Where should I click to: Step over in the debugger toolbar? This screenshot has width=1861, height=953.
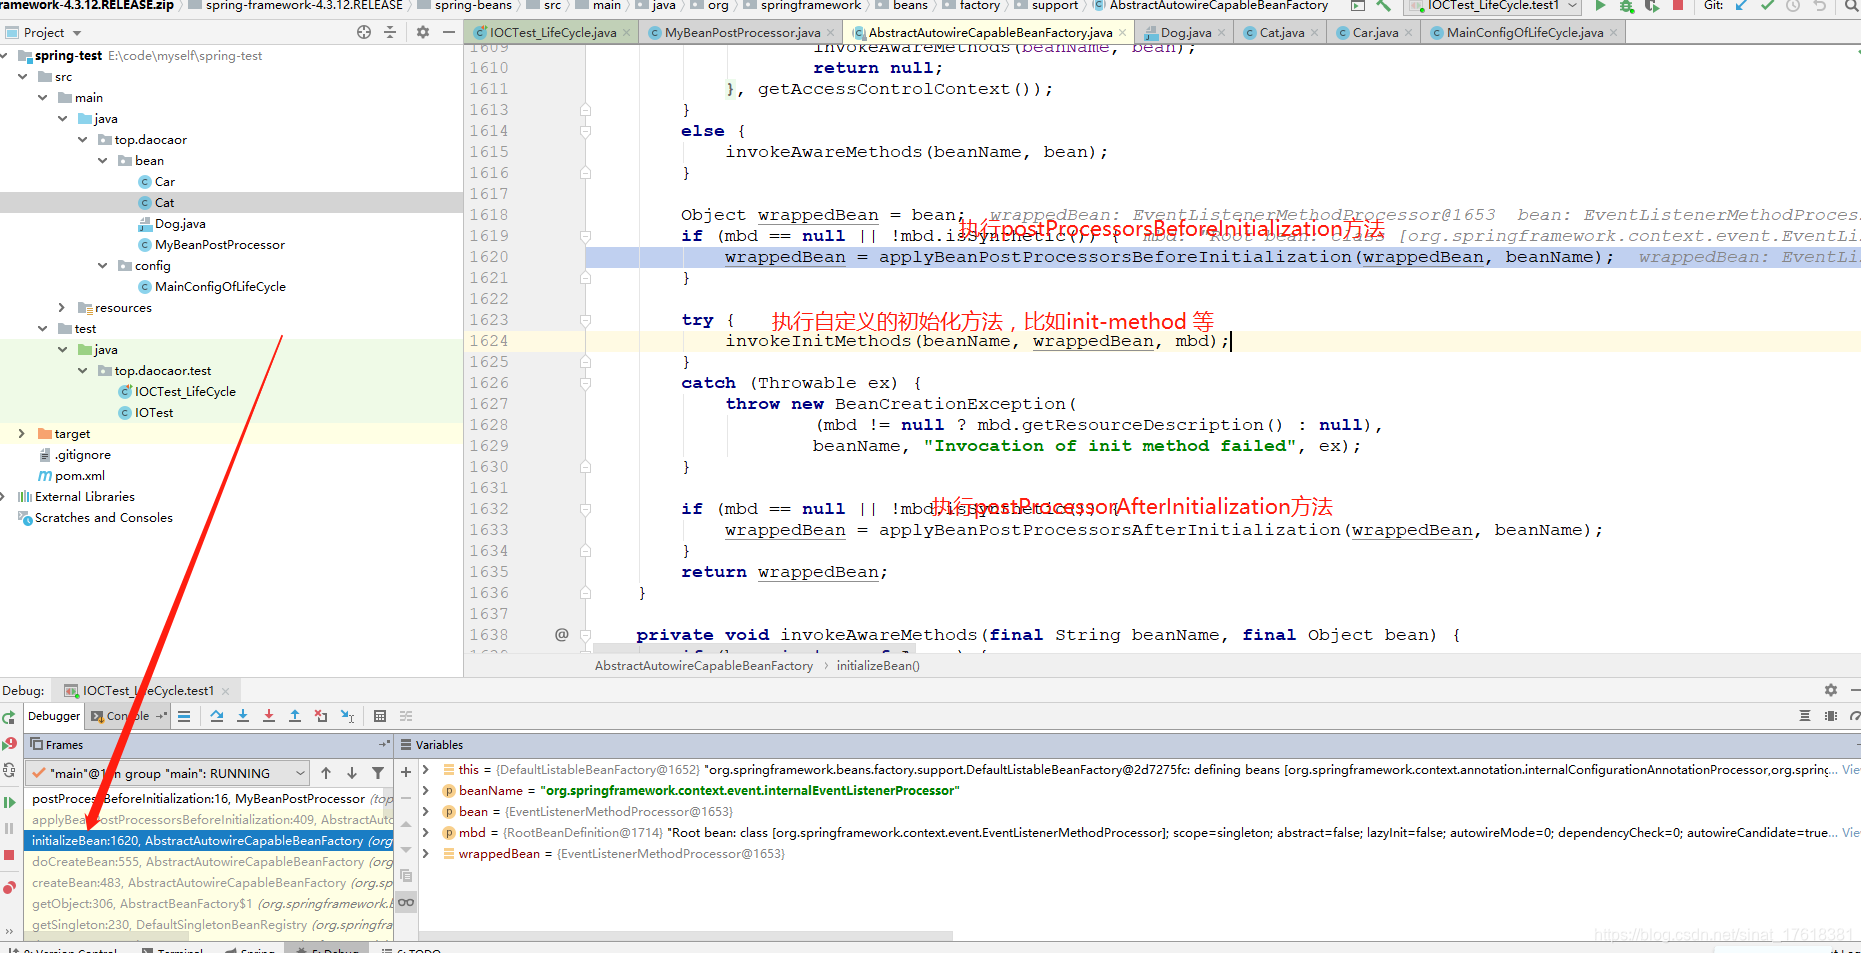[217, 716]
